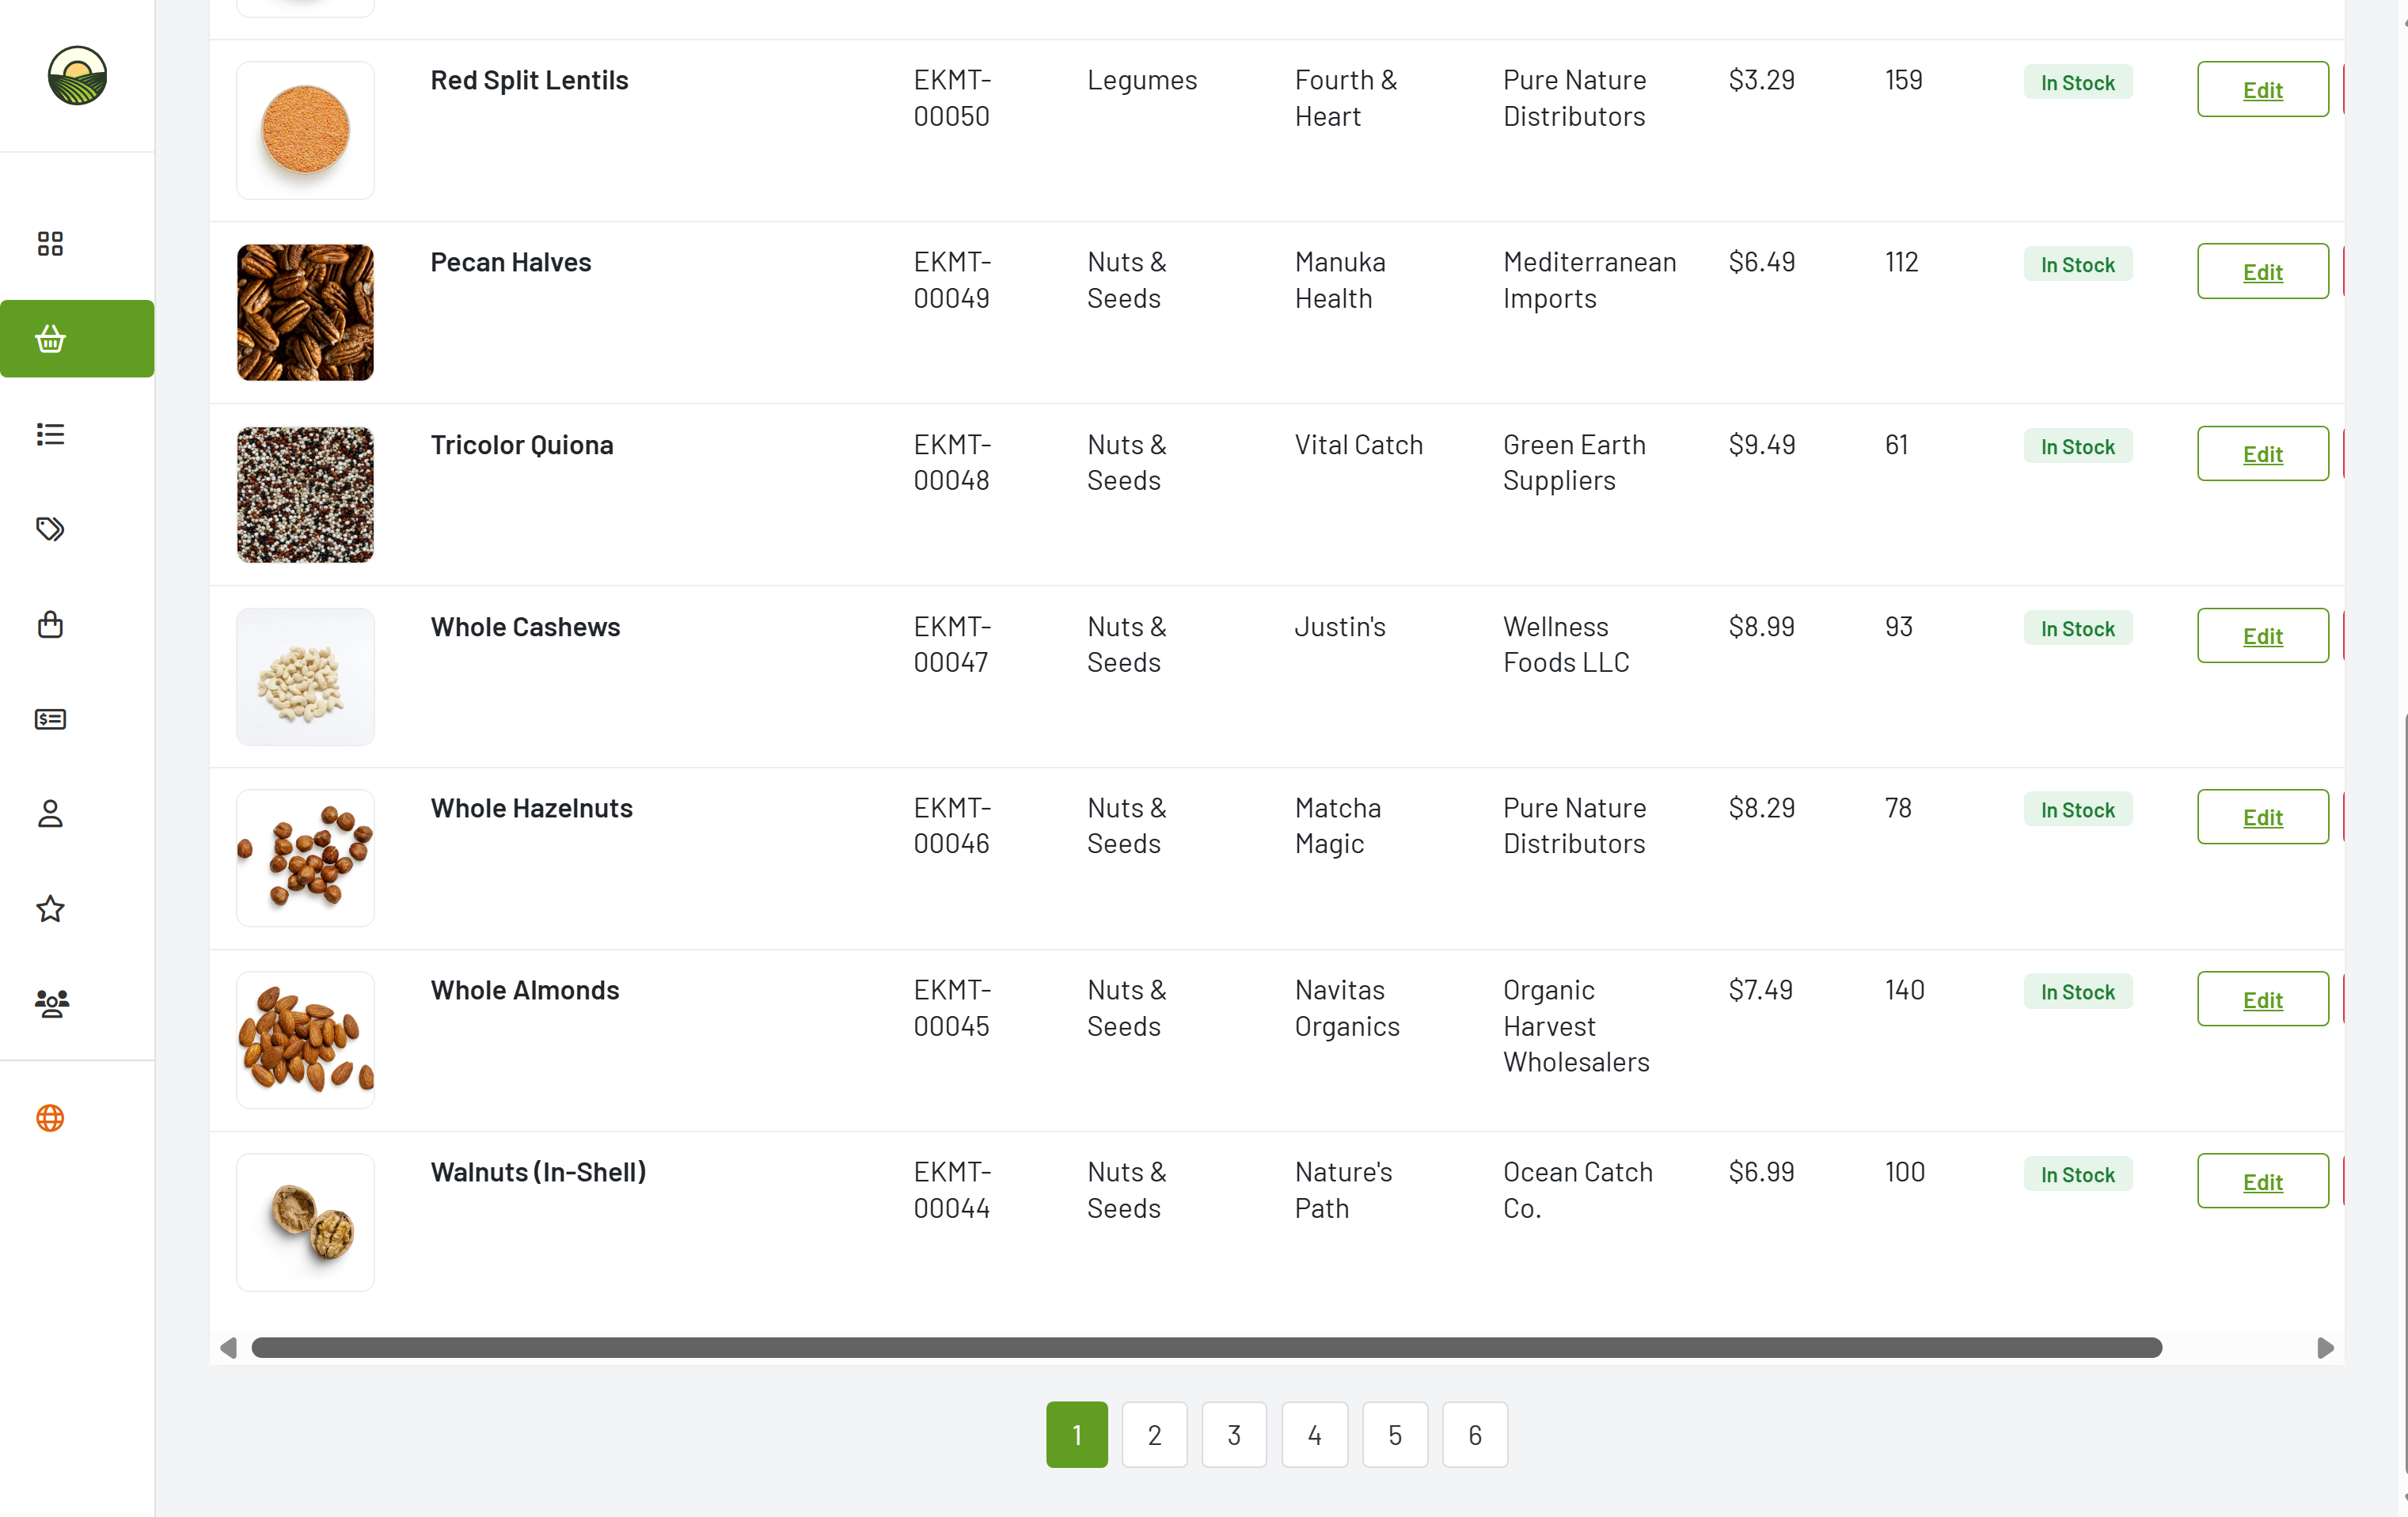Click SKU EKMT-00045
This screenshot has height=1517, width=2408.
tap(951, 1008)
